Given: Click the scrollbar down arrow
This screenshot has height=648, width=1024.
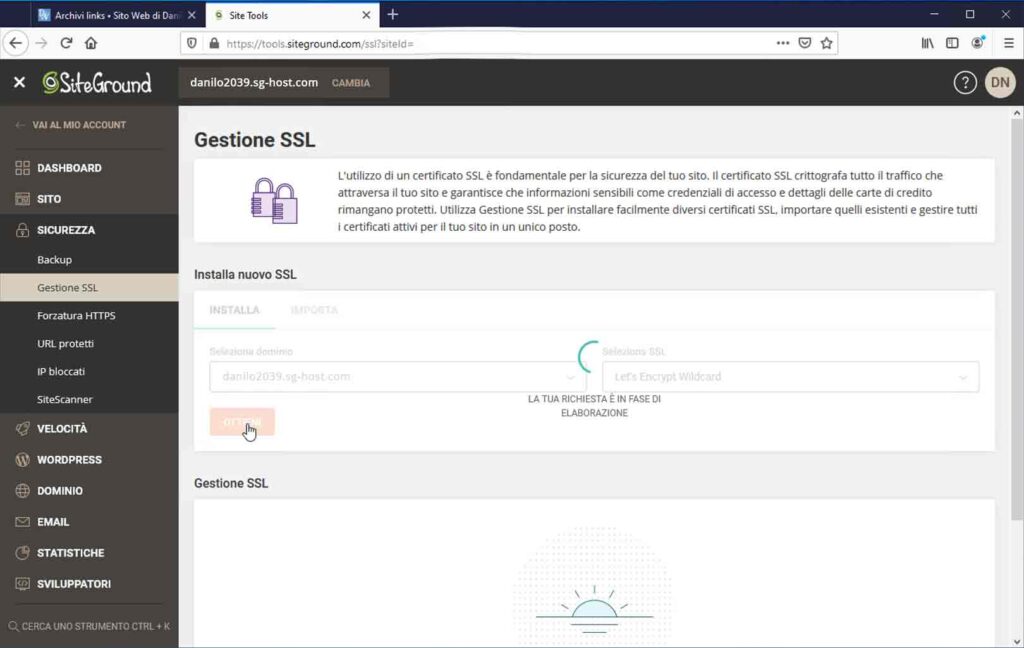Looking at the screenshot, I should pos(1016,641).
